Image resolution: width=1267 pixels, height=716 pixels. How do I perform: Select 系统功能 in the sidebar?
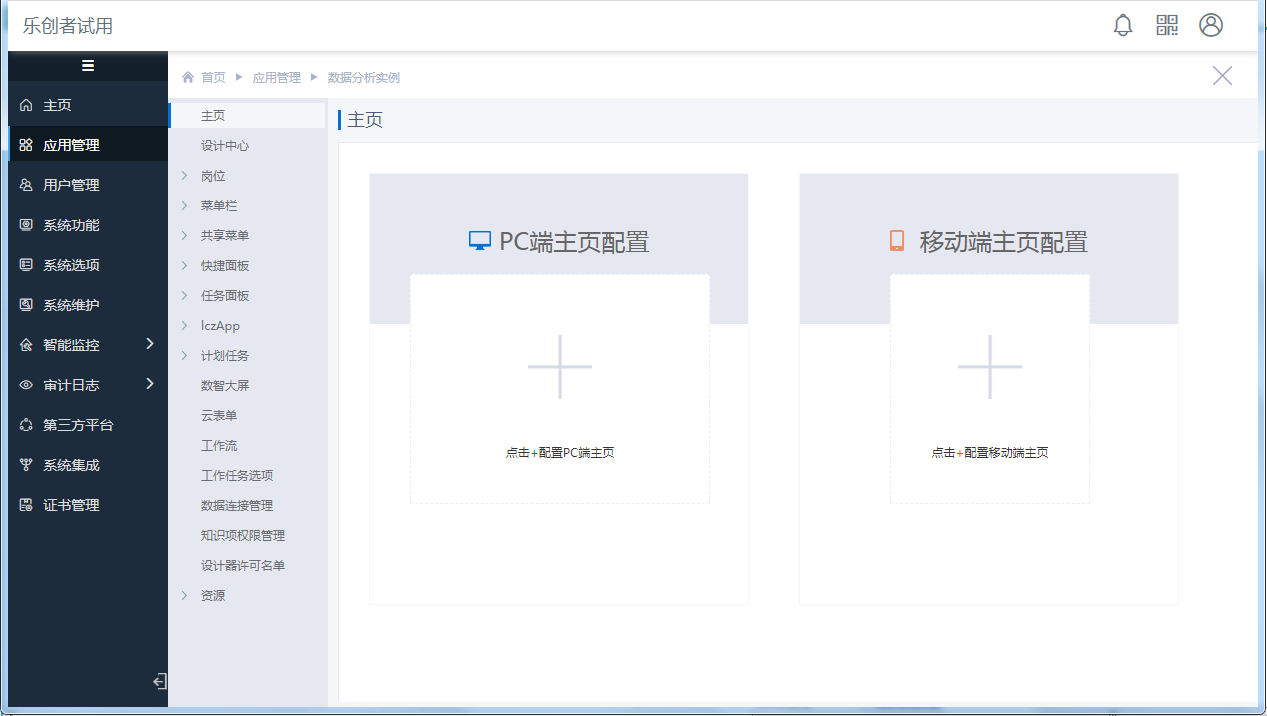[x=71, y=225]
